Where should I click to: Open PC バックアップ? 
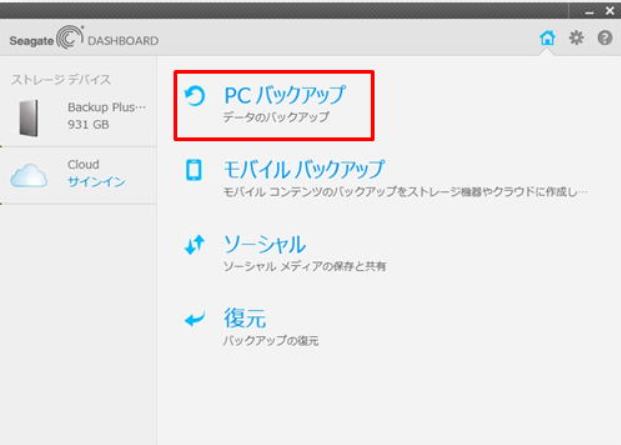pyautogui.click(x=285, y=95)
